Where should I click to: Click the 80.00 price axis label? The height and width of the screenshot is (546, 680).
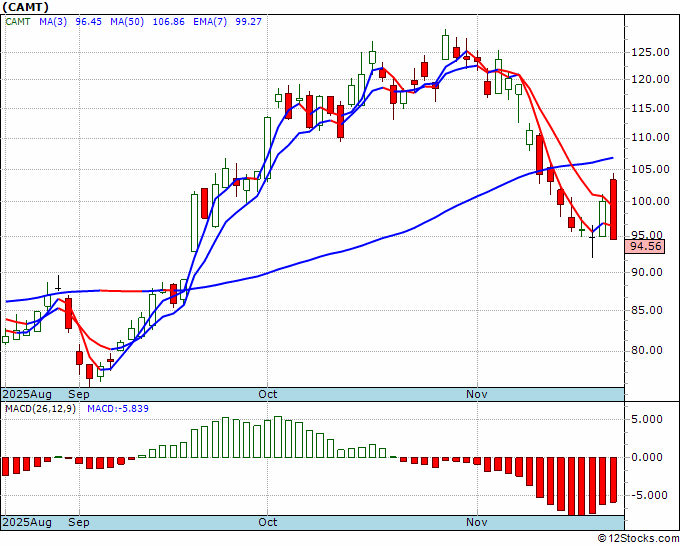(647, 350)
